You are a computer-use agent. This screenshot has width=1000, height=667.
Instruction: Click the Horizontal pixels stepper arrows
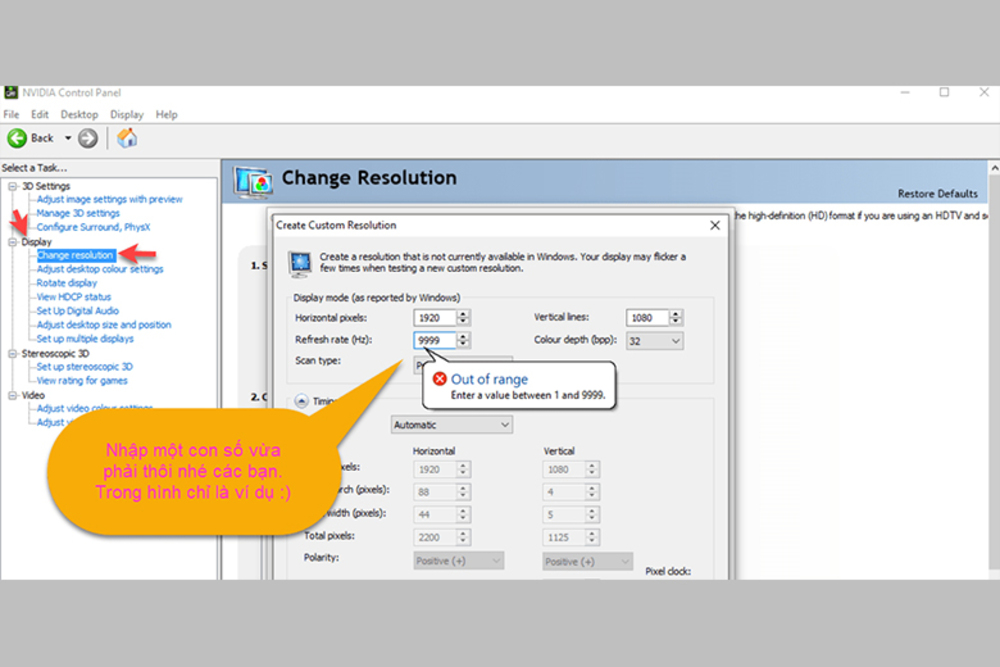[x=464, y=318]
